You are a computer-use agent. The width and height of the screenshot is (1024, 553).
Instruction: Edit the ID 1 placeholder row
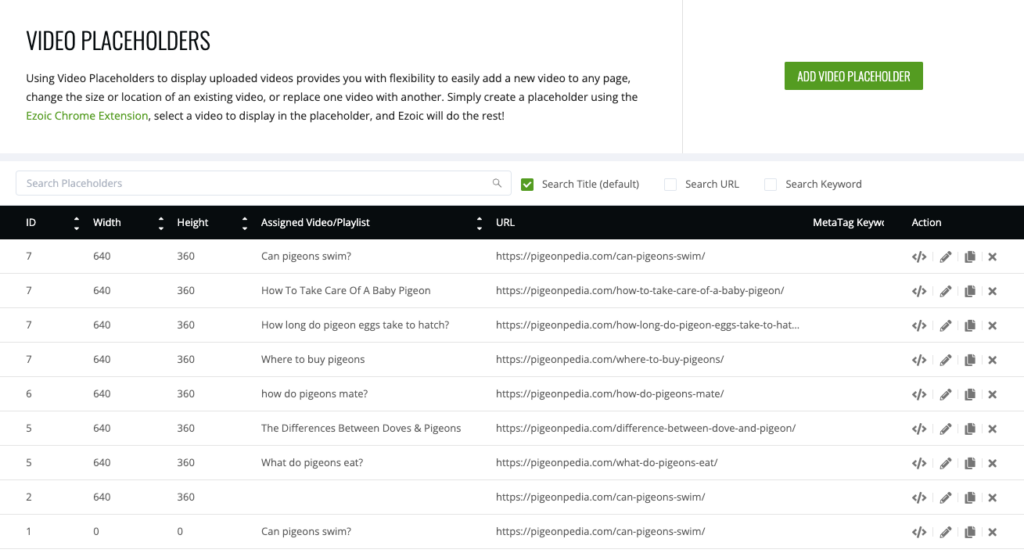point(945,532)
